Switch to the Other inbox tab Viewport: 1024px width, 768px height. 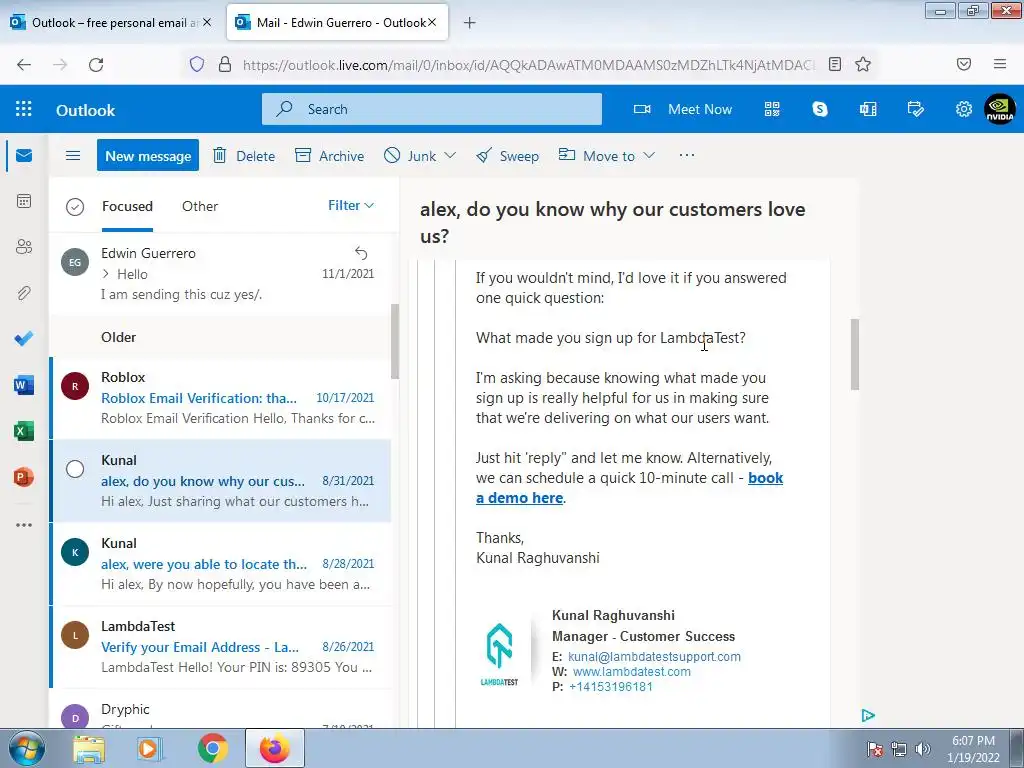coord(200,206)
